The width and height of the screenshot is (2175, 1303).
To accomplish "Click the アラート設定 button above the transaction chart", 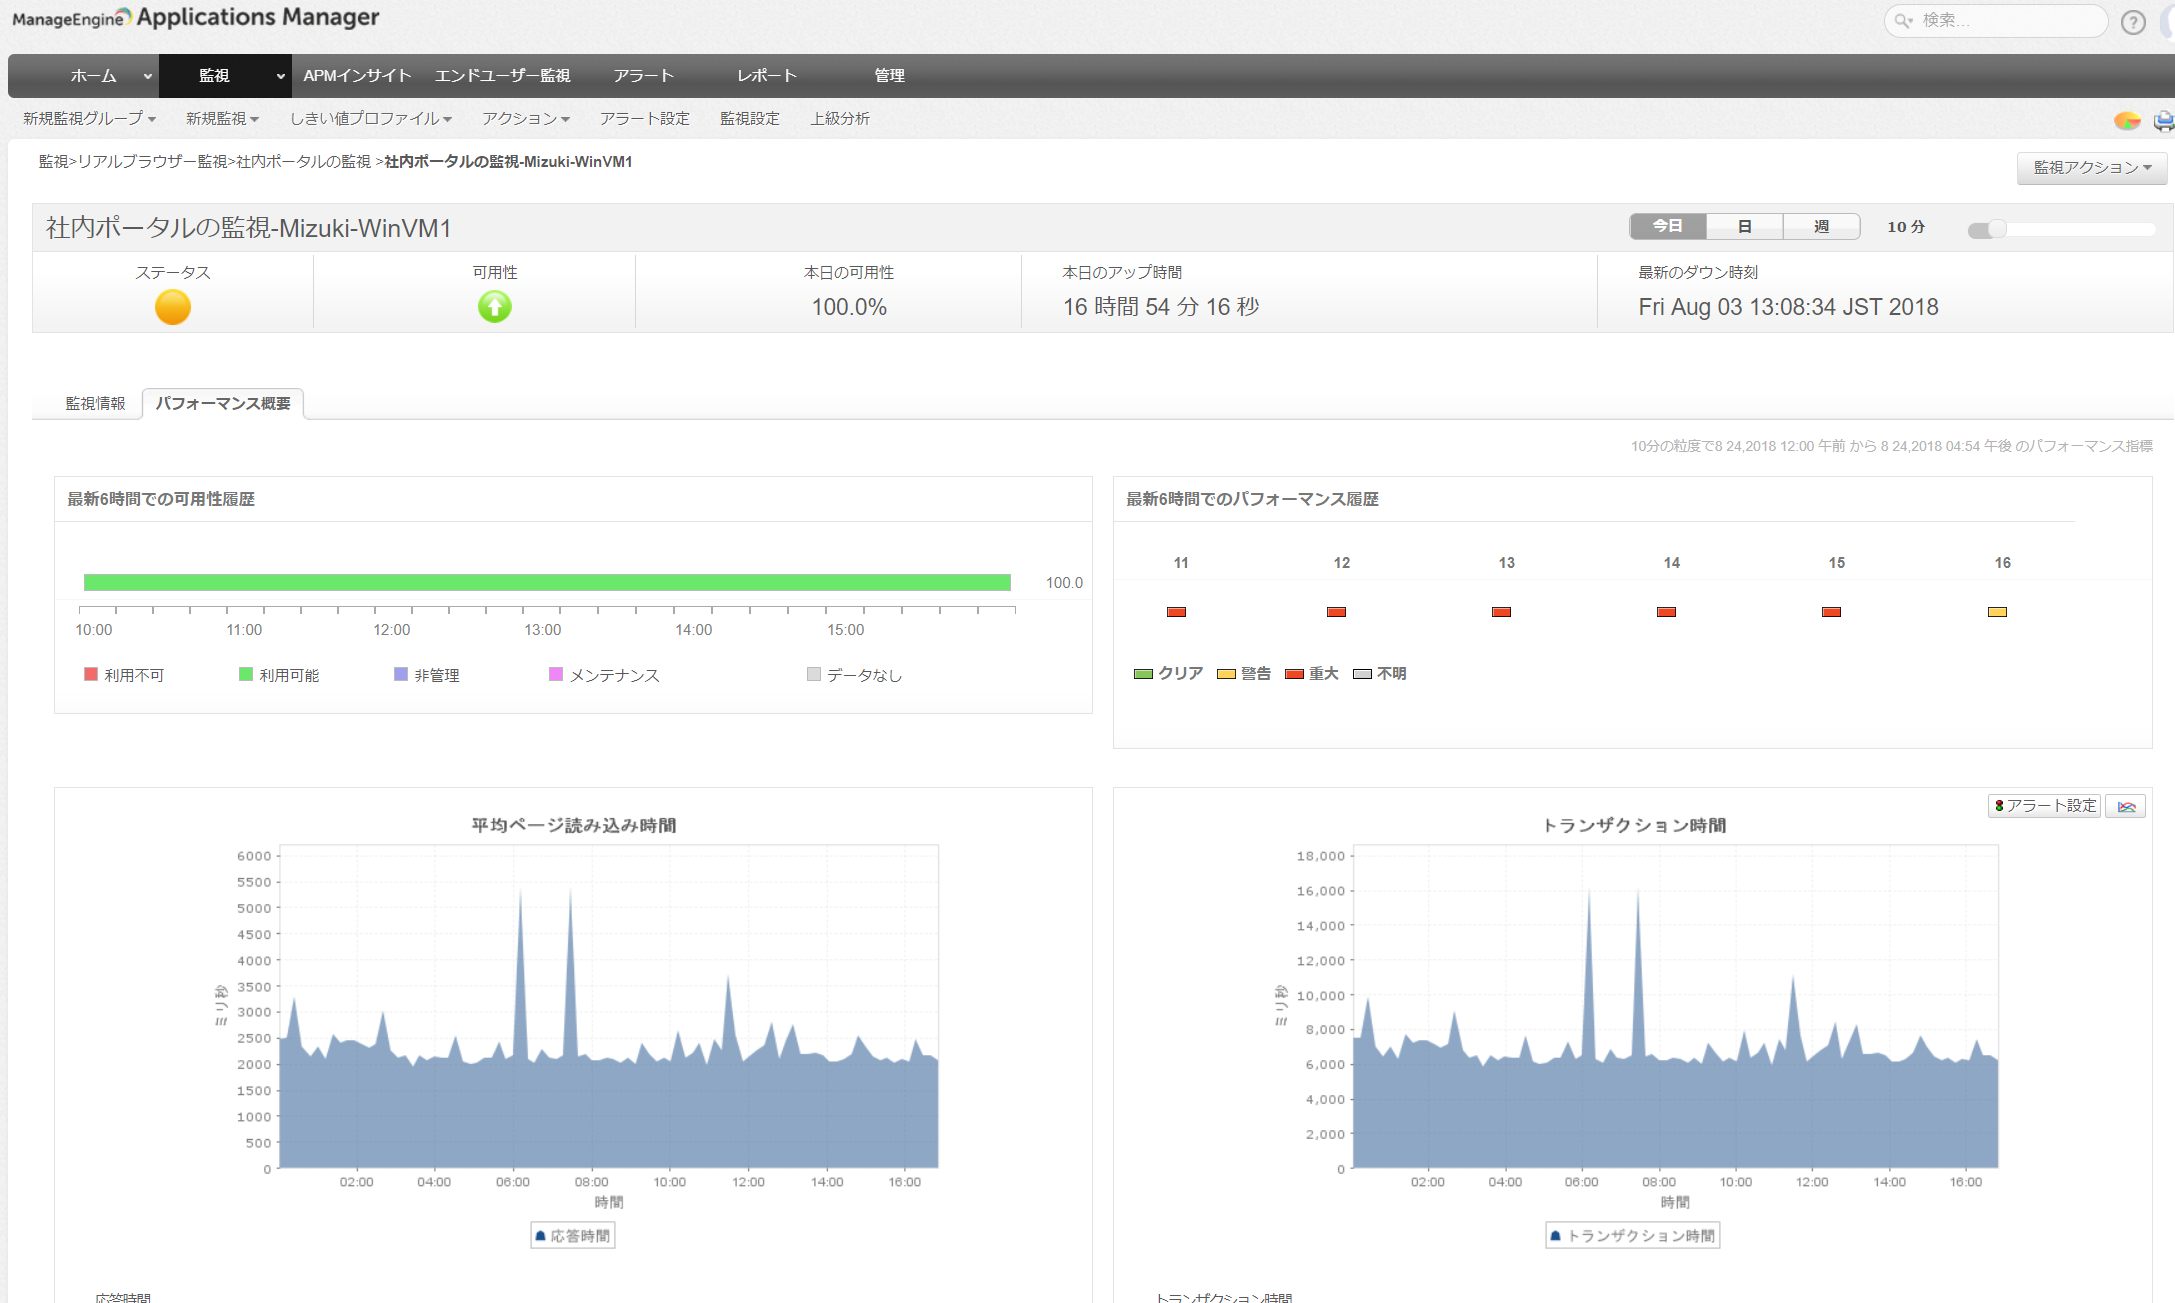I will (2044, 806).
